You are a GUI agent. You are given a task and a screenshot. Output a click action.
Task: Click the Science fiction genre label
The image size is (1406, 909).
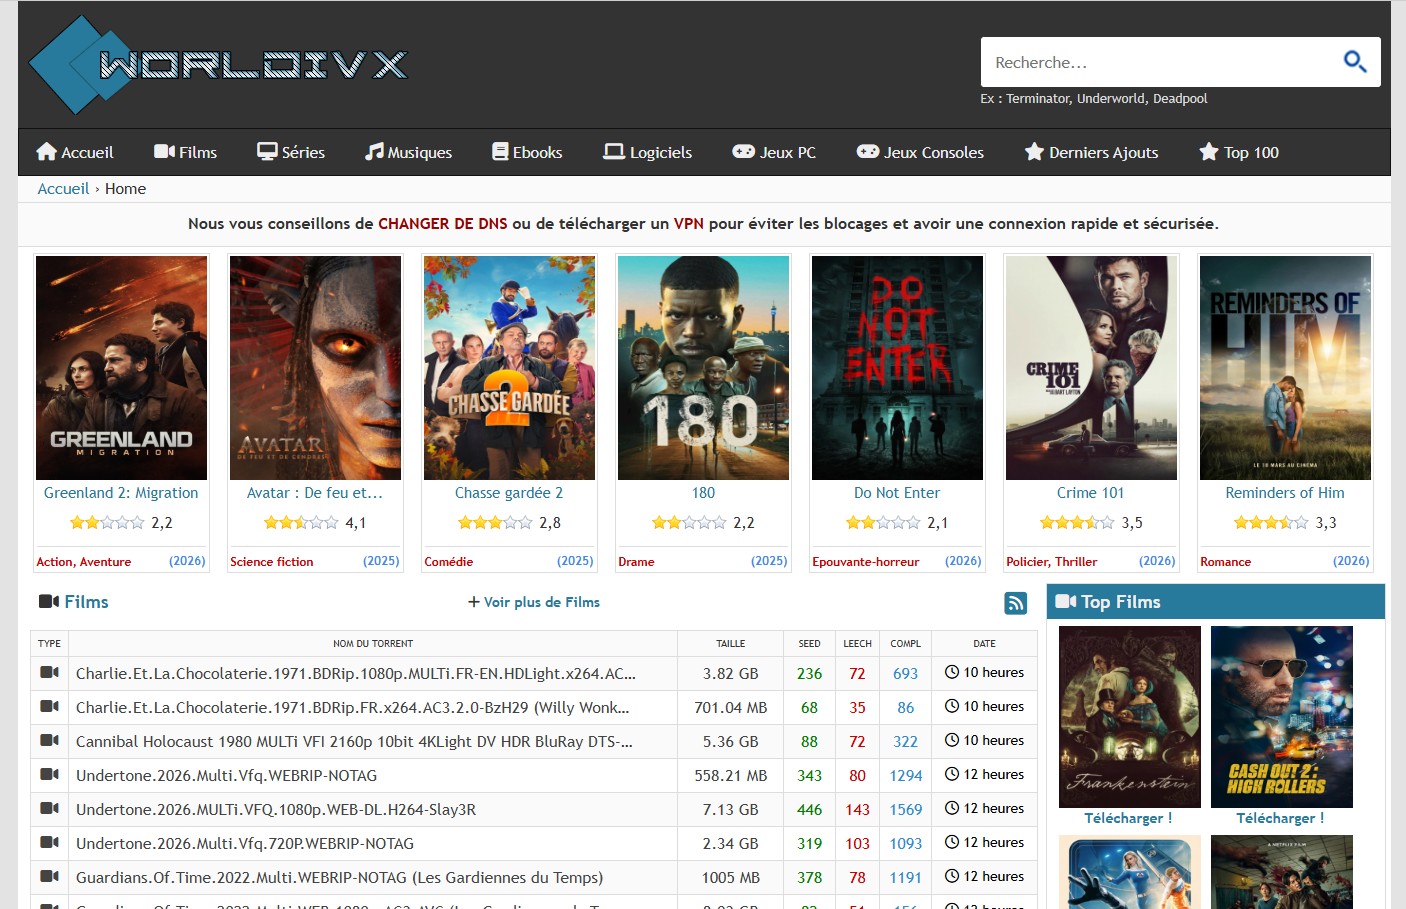click(x=272, y=562)
